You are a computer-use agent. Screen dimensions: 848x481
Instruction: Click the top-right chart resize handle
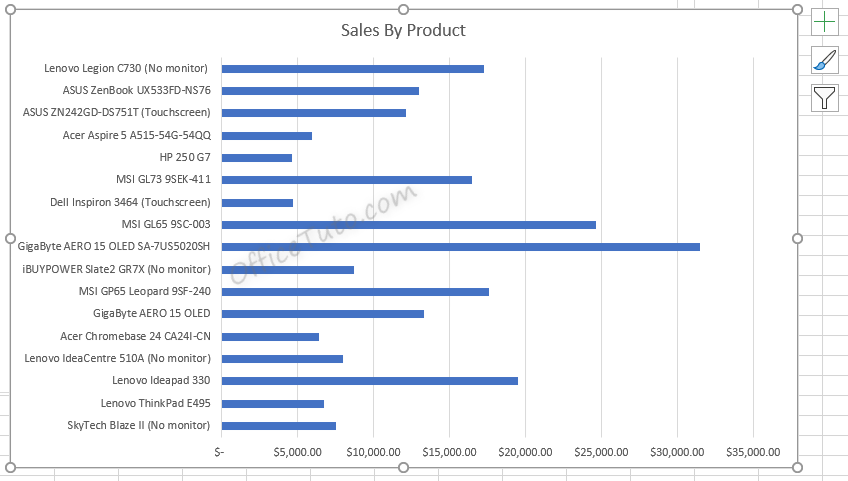[797, 9]
